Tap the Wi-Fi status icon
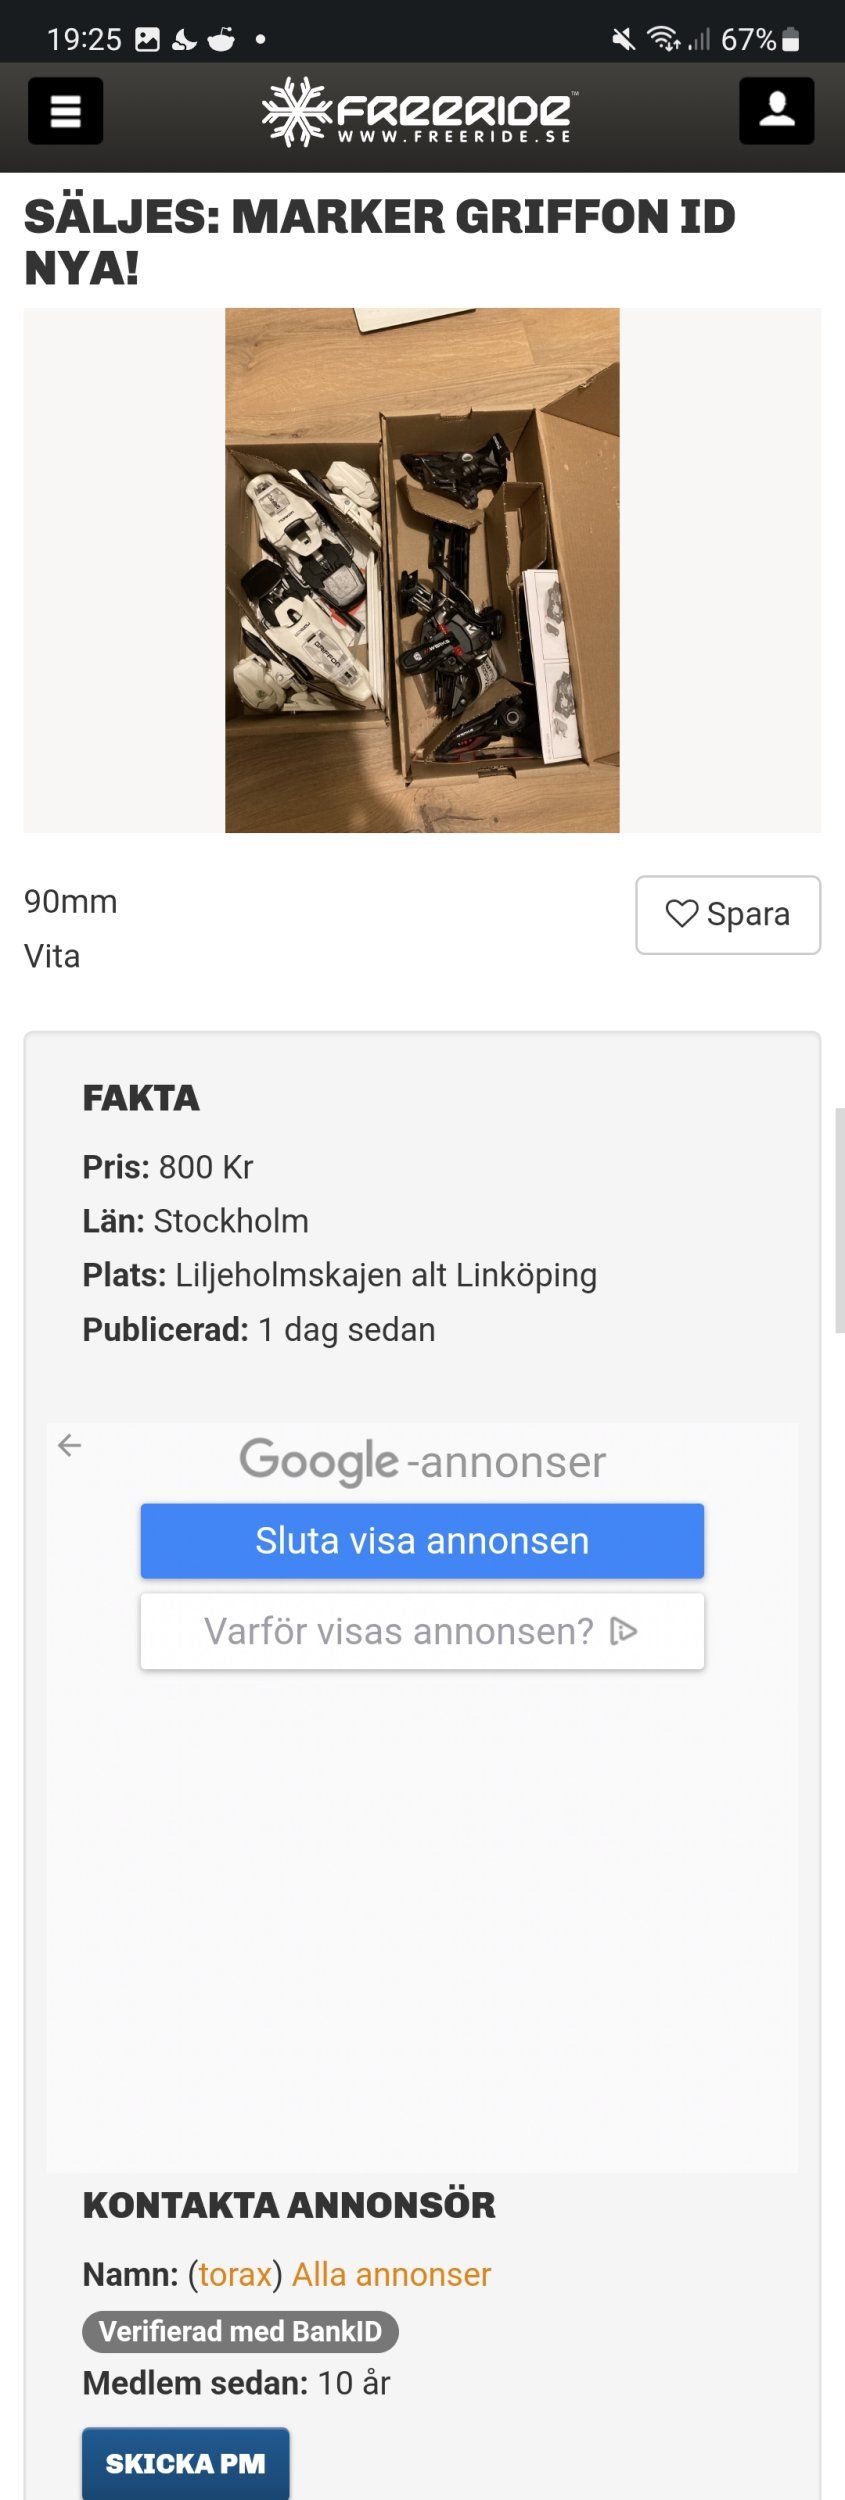This screenshot has width=845, height=2500. [x=662, y=40]
